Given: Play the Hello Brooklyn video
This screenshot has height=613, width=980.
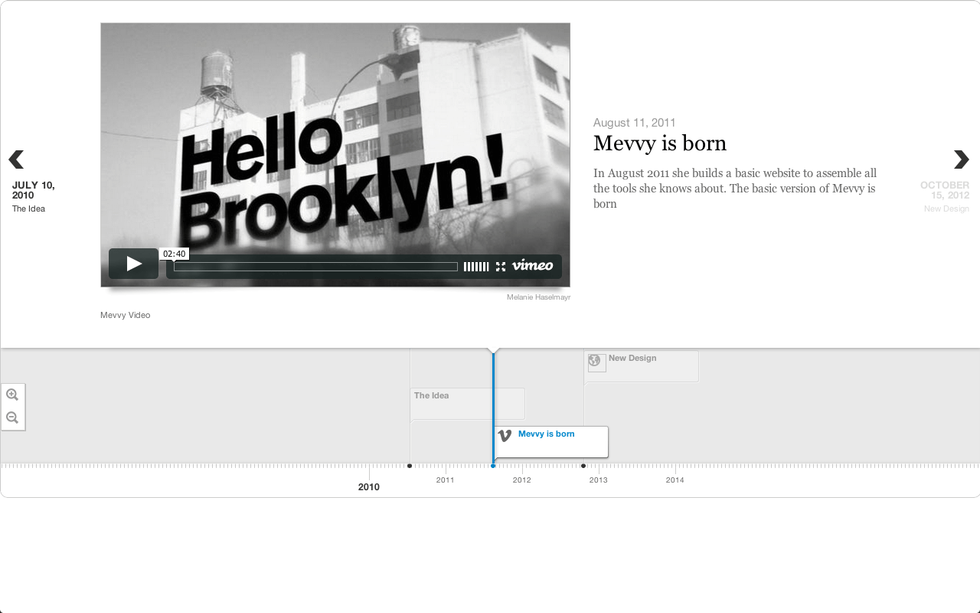Looking at the screenshot, I should (x=133, y=264).
